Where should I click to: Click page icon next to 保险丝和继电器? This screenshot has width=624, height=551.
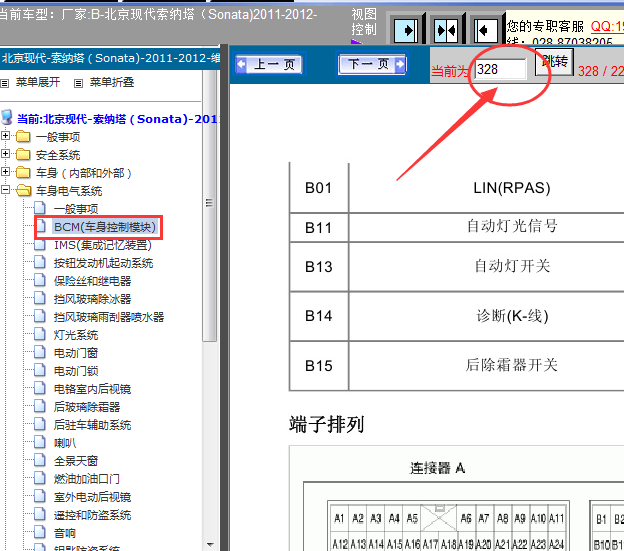click(x=40, y=279)
